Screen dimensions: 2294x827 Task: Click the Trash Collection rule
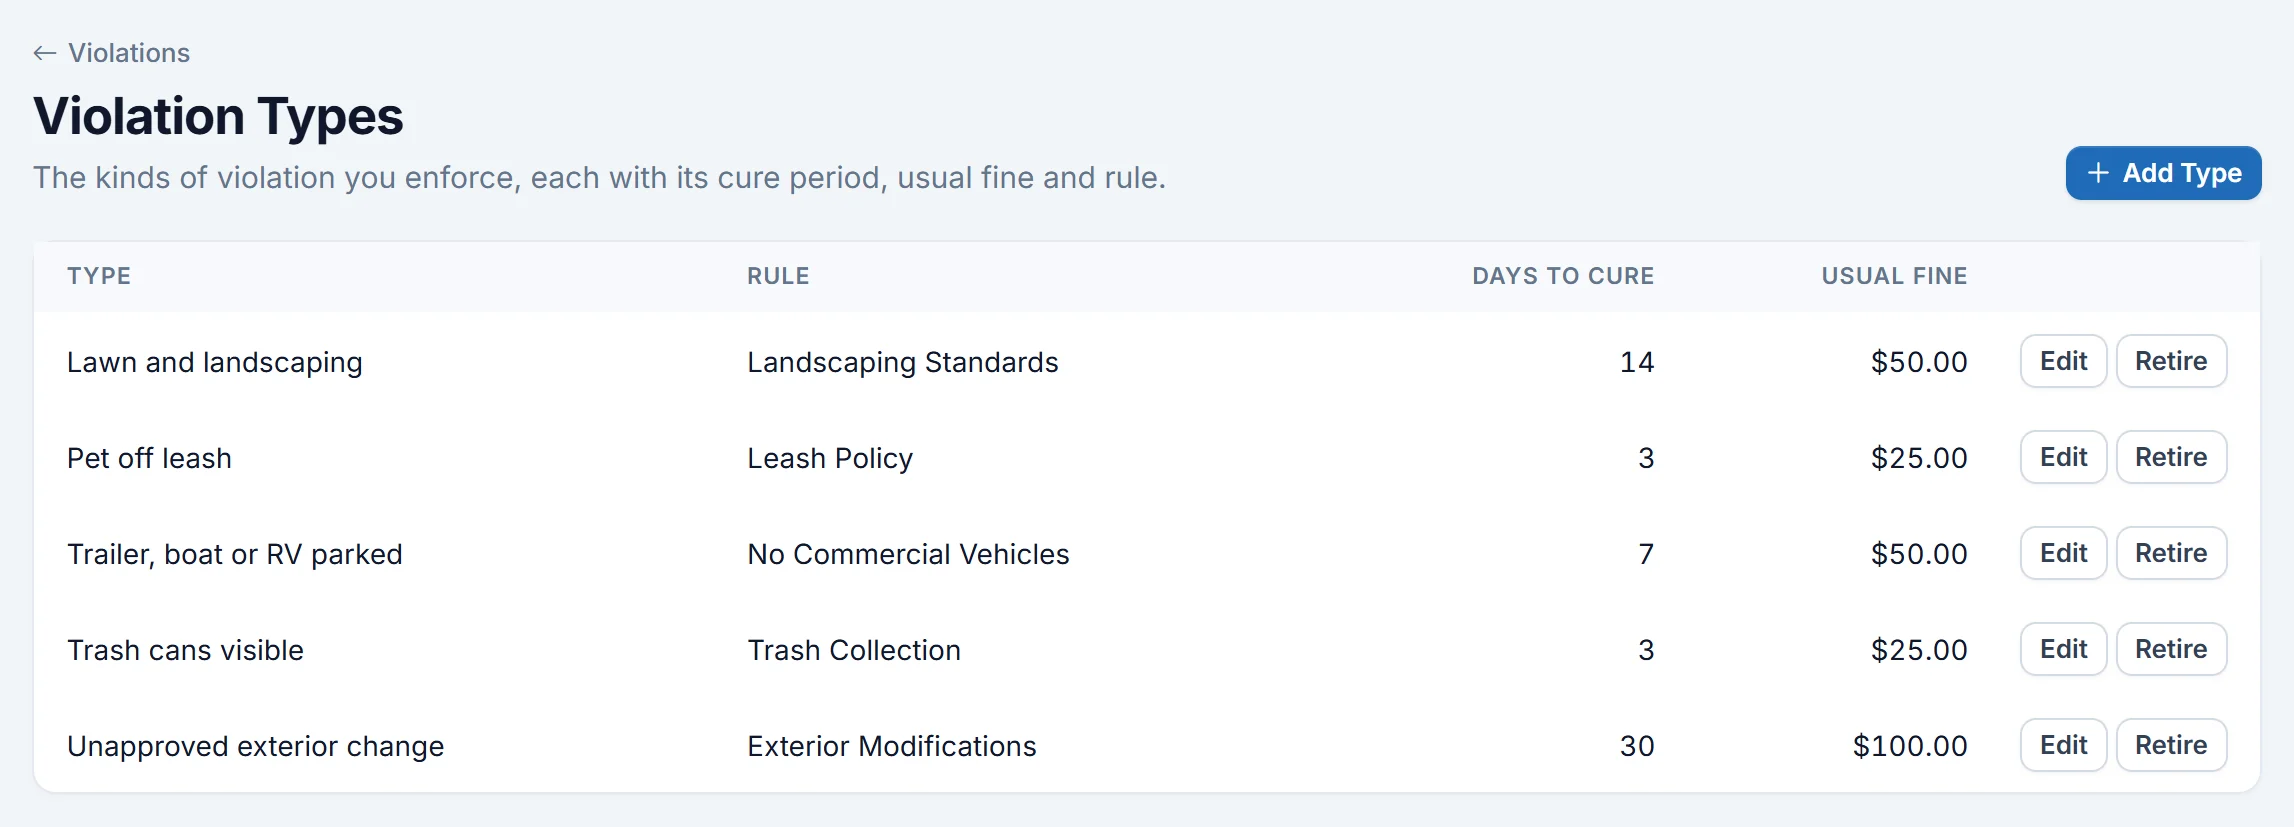pyautogui.click(x=854, y=650)
